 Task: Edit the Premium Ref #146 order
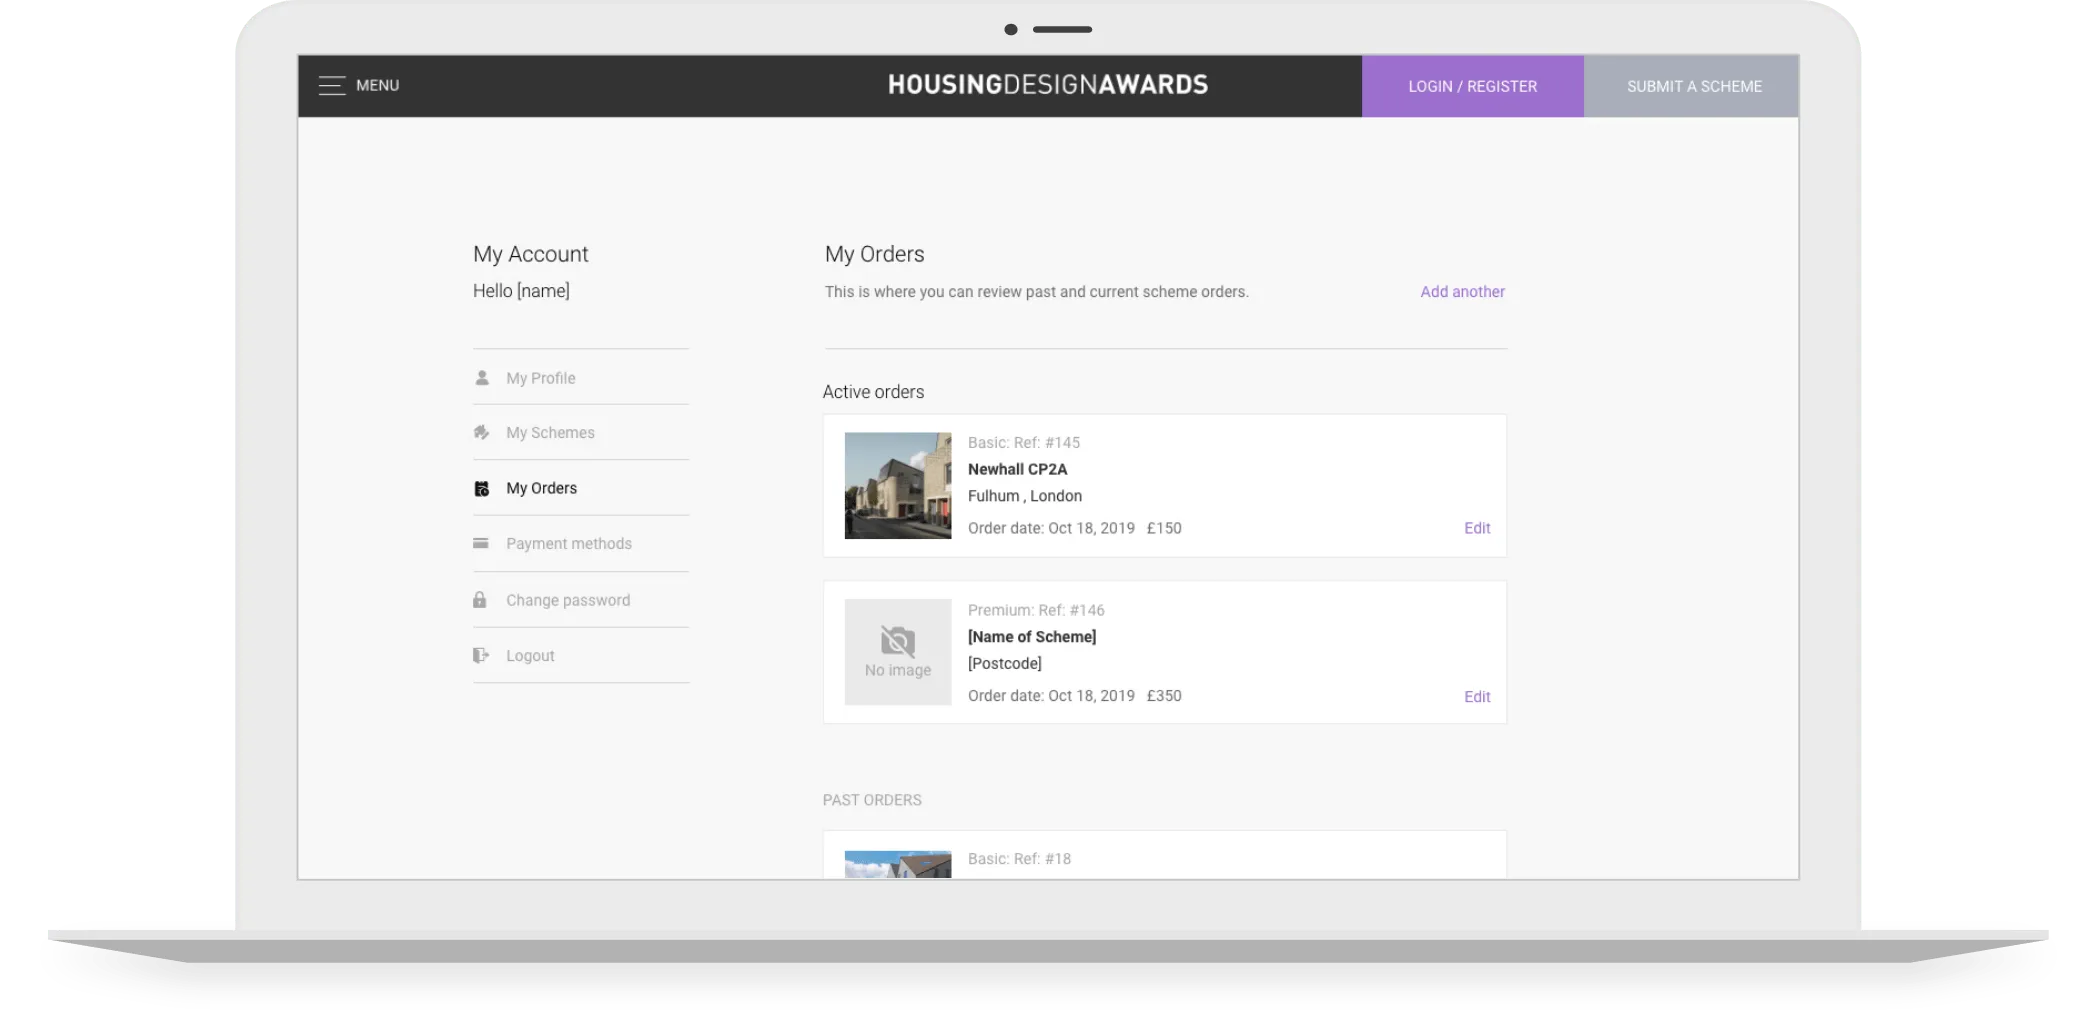click(x=1477, y=697)
